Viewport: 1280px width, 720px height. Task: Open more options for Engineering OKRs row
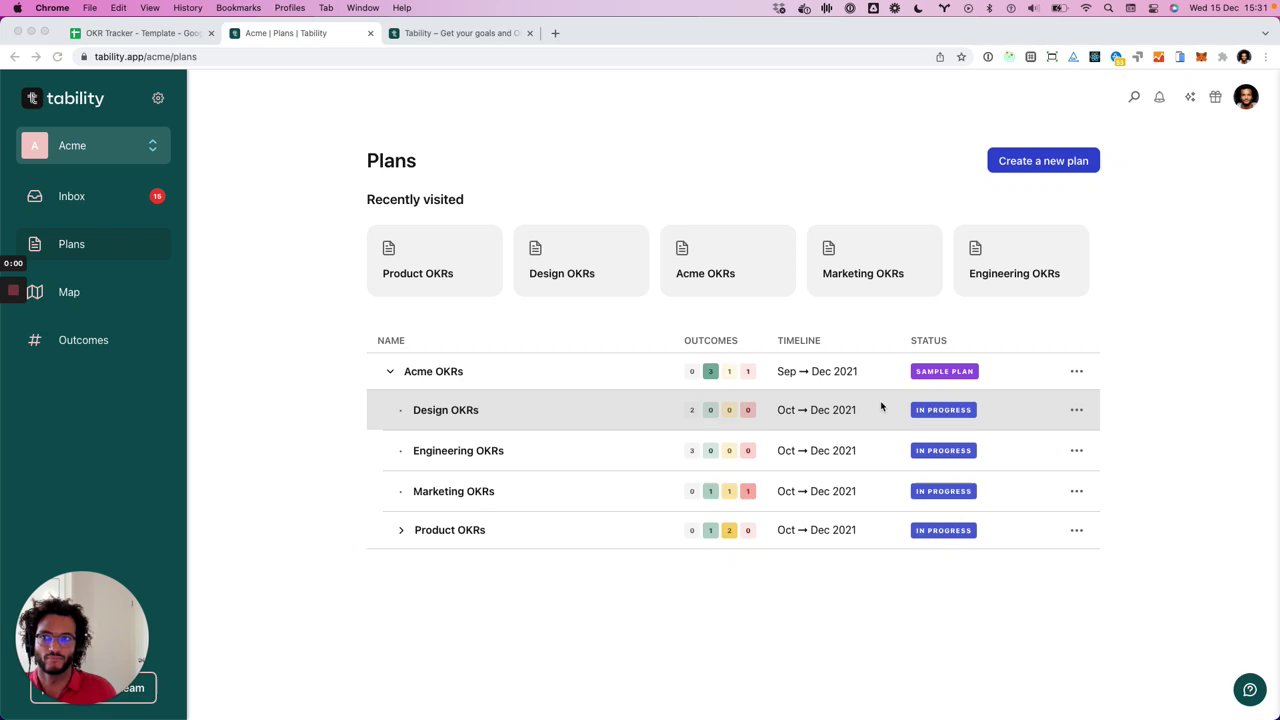click(x=1076, y=451)
